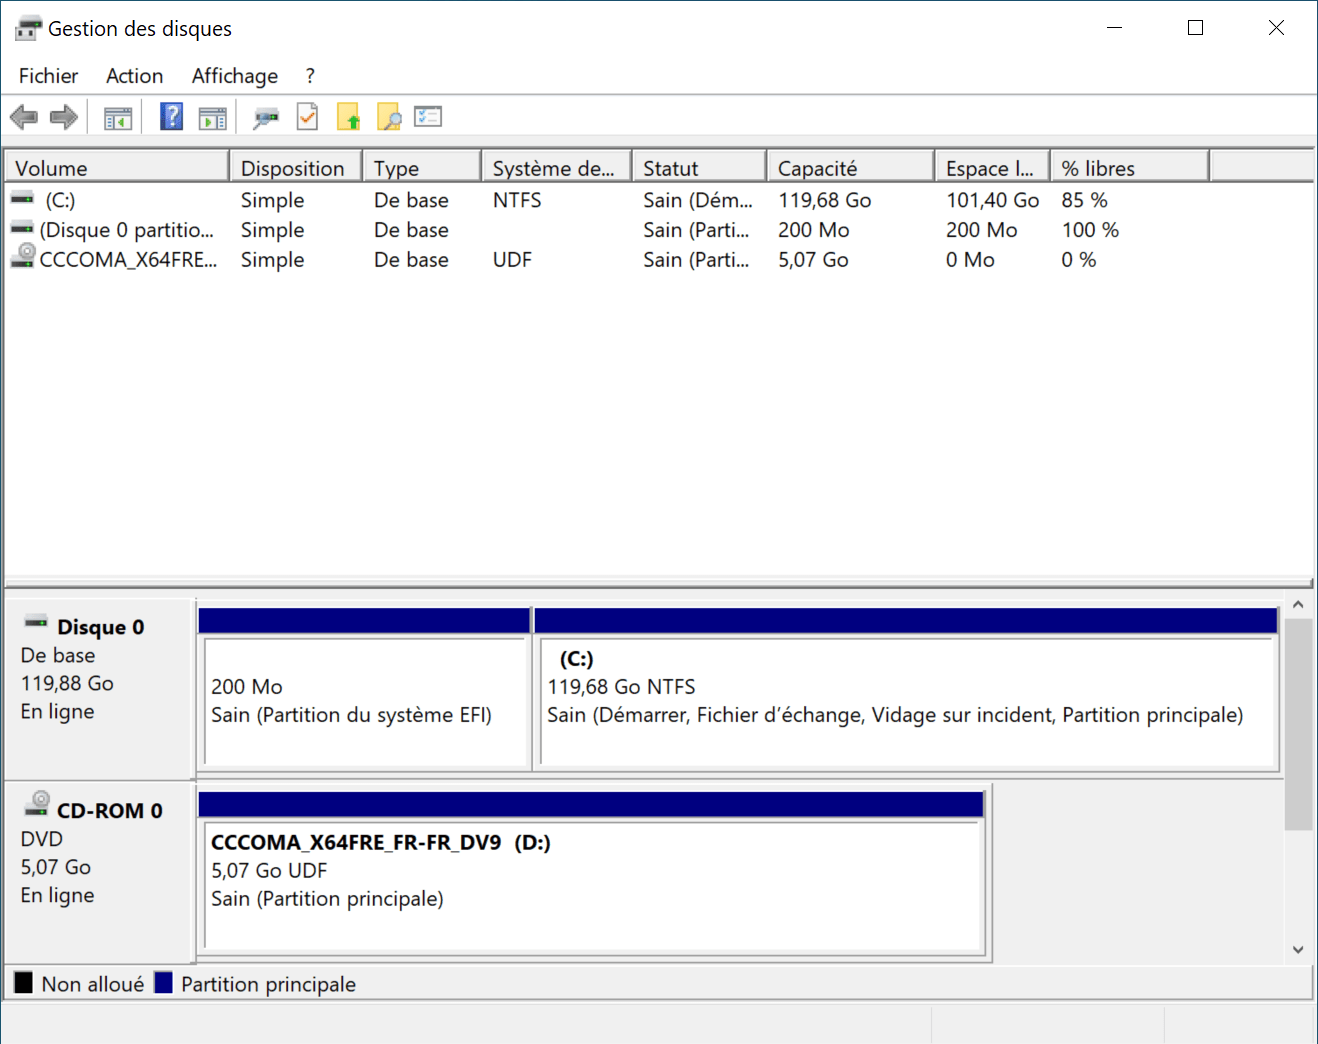
Task: Click the Sain (Dém... status cell
Action: point(698,200)
